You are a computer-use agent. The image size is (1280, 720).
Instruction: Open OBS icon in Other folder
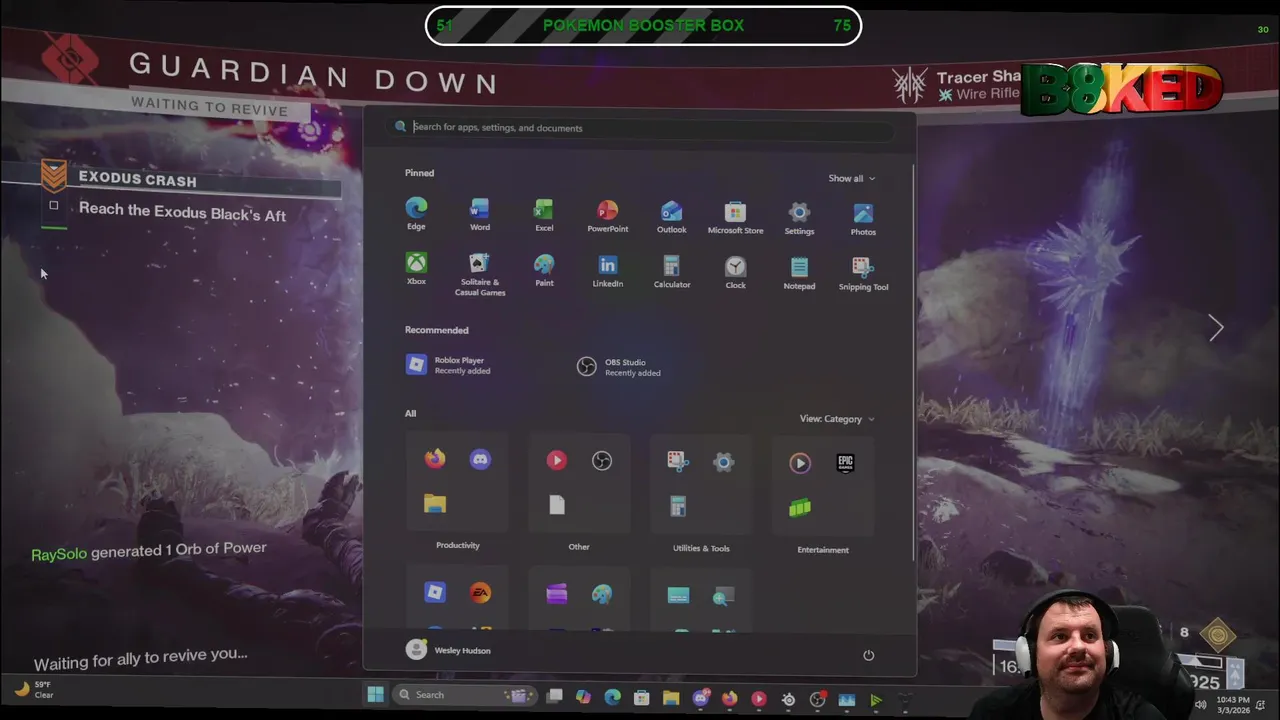click(601, 461)
